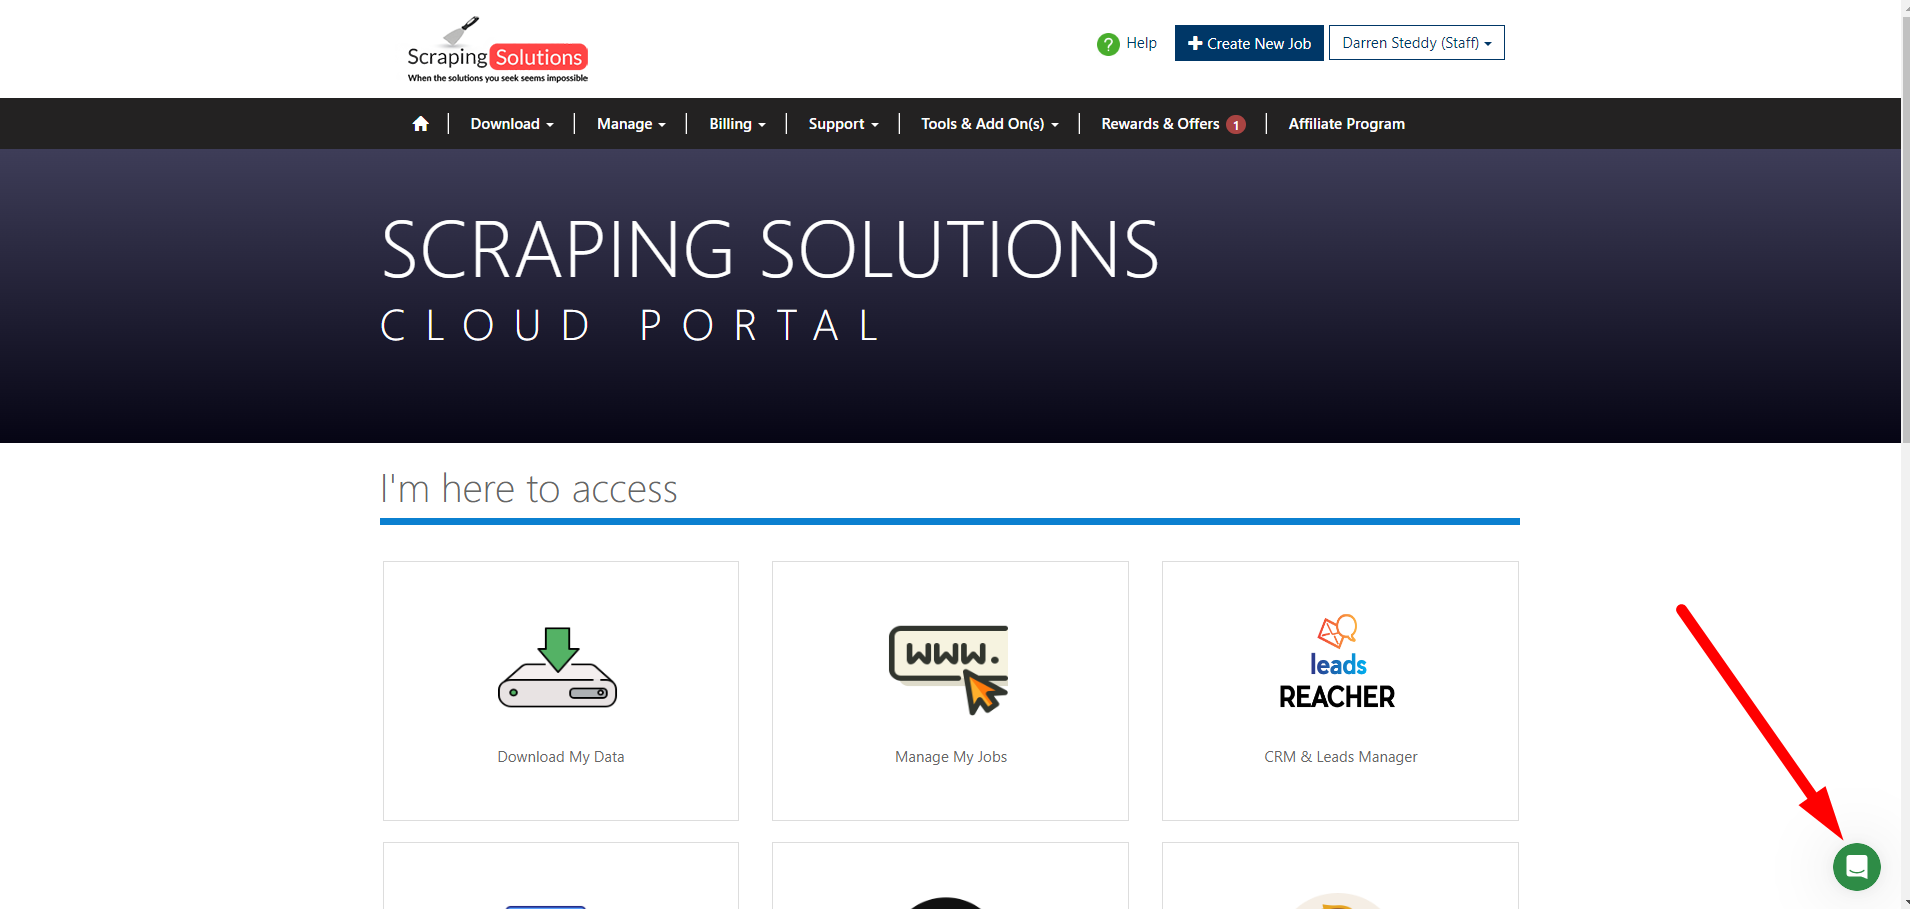1910x909 pixels.
Task: Click the SCRAPING SOLUTIONS banner heading
Action: tap(770, 250)
